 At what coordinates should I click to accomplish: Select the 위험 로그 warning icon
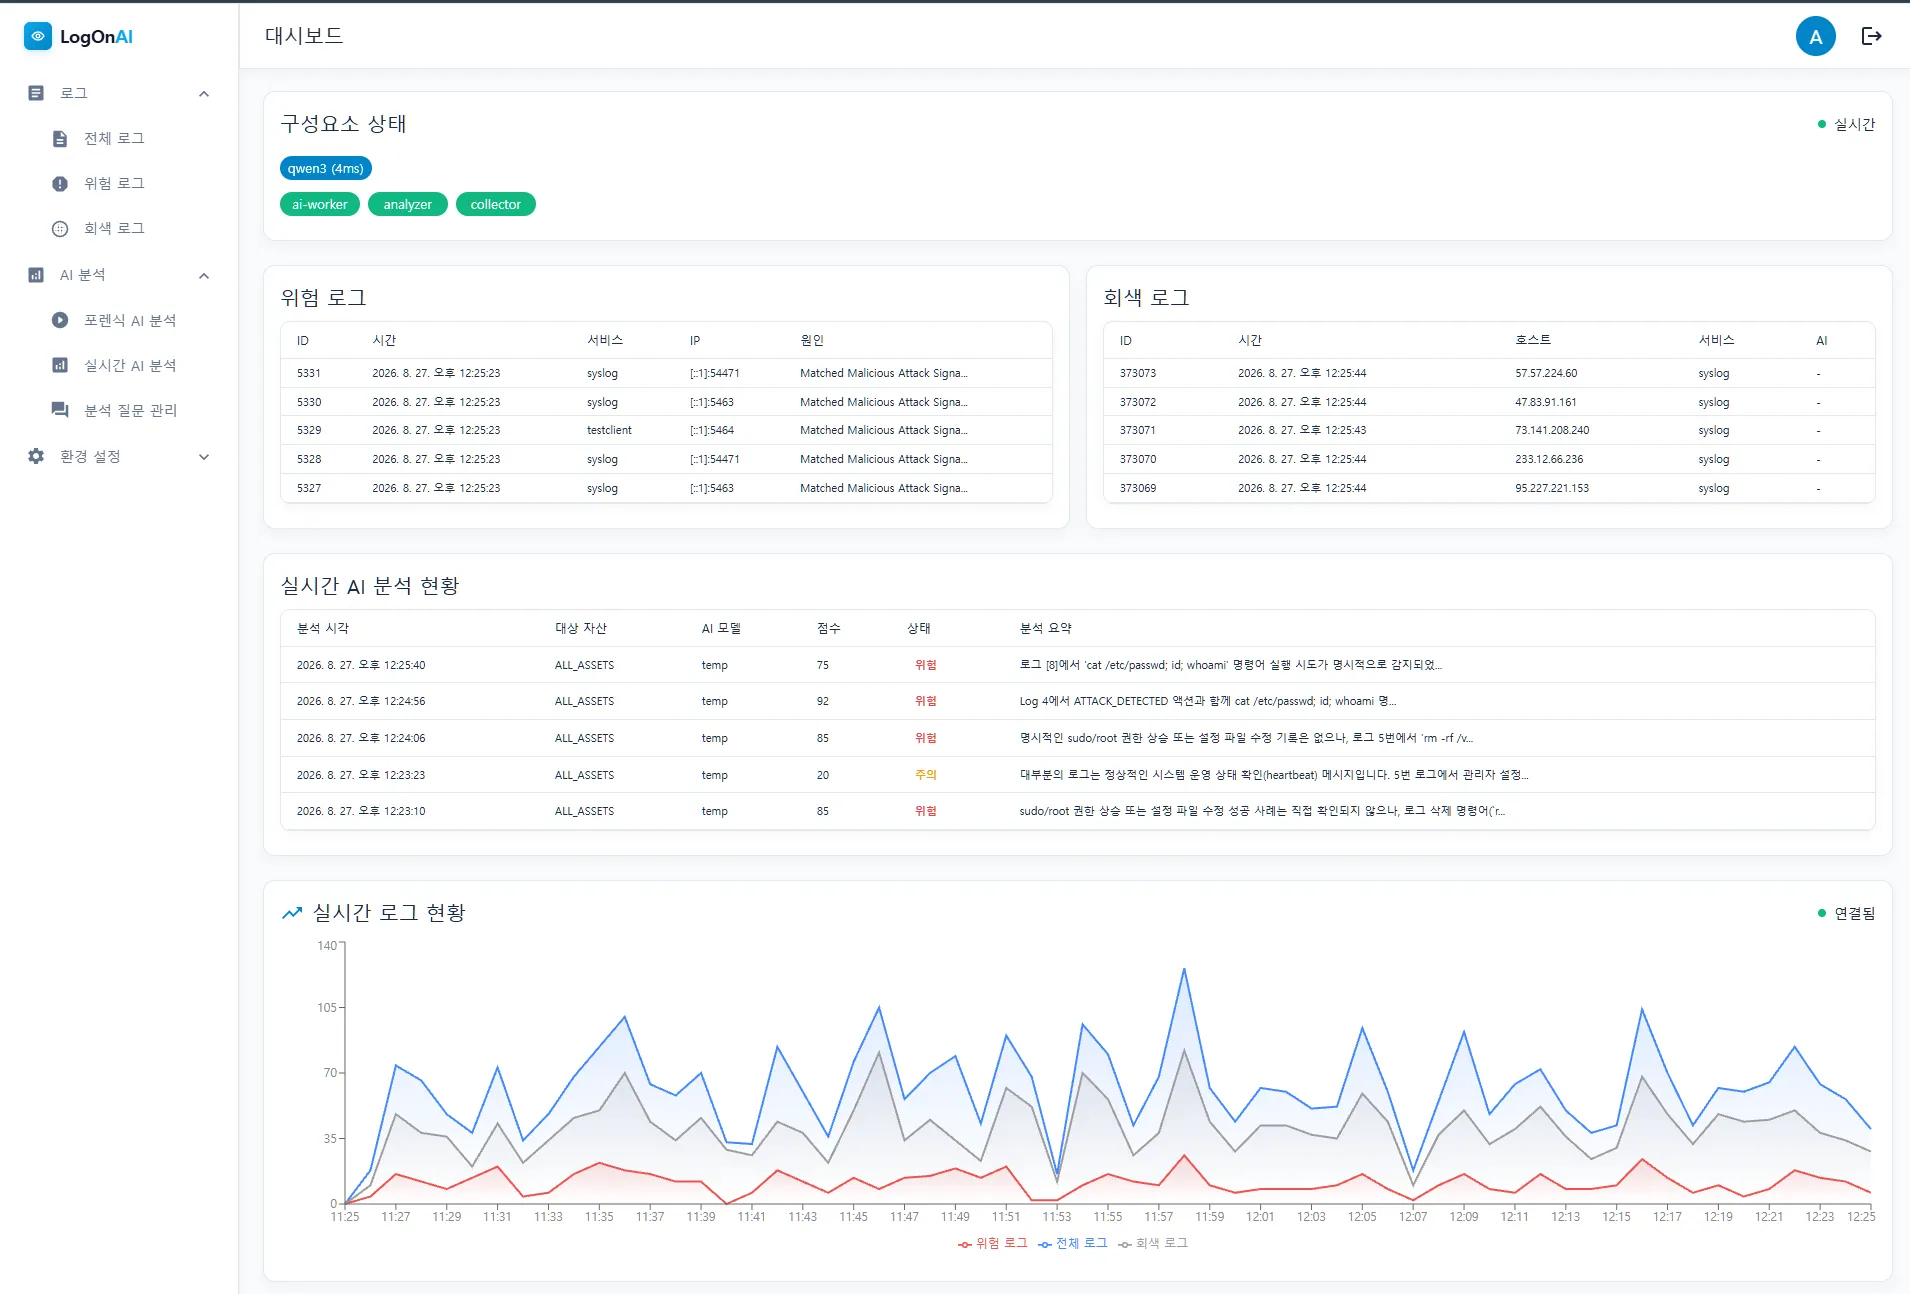60,184
